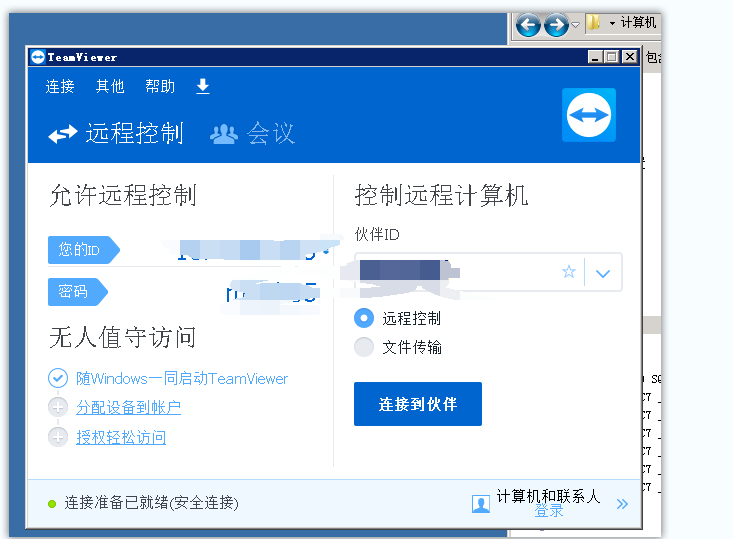Screen dimensions: 733x539
Task: Open Explorer recent locations dropdown arrow
Action: coord(575,24)
